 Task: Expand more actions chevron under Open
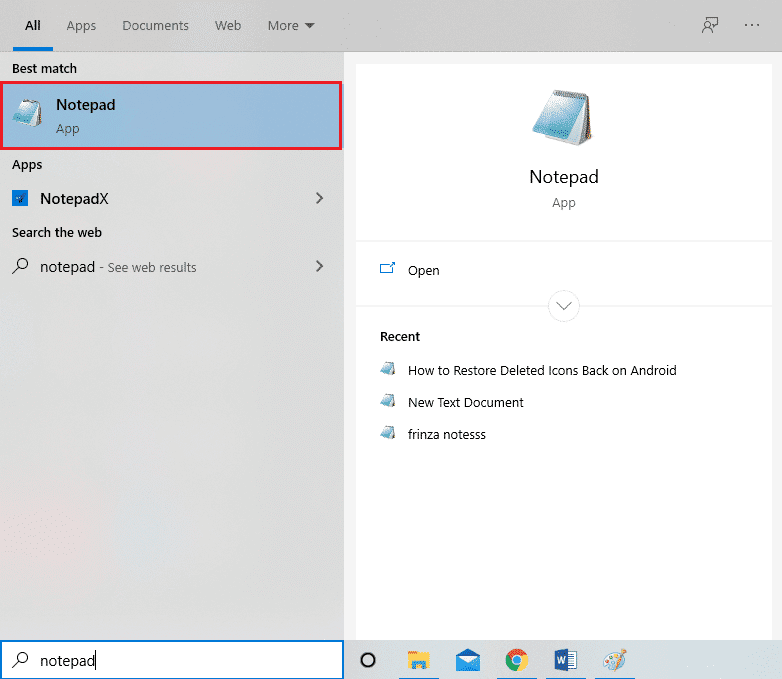click(564, 306)
